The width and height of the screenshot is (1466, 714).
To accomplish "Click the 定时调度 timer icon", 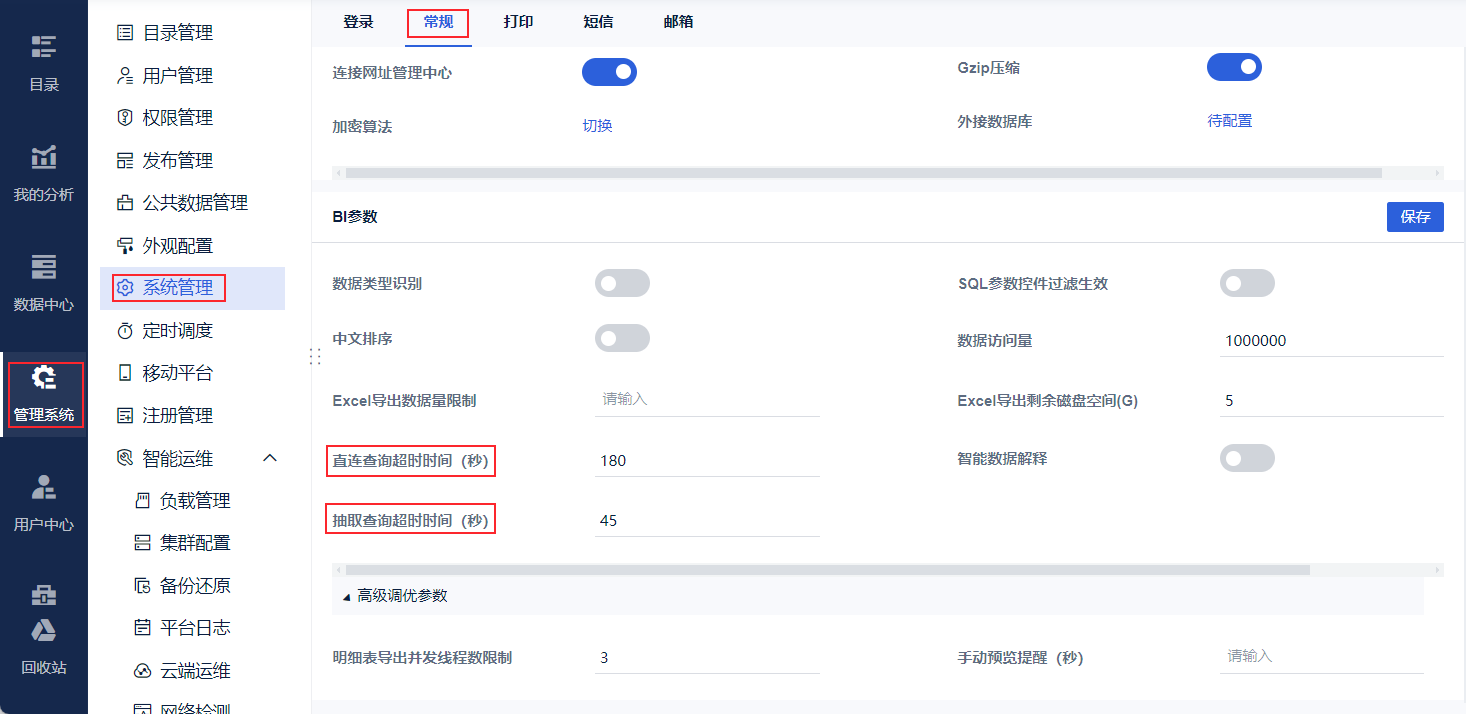I will (x=125, y=331).
